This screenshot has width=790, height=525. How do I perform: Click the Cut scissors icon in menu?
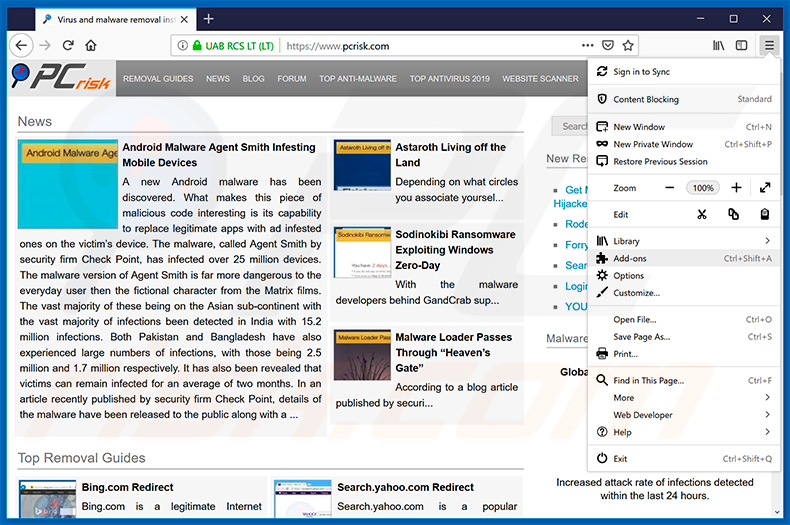coord(701,214)
